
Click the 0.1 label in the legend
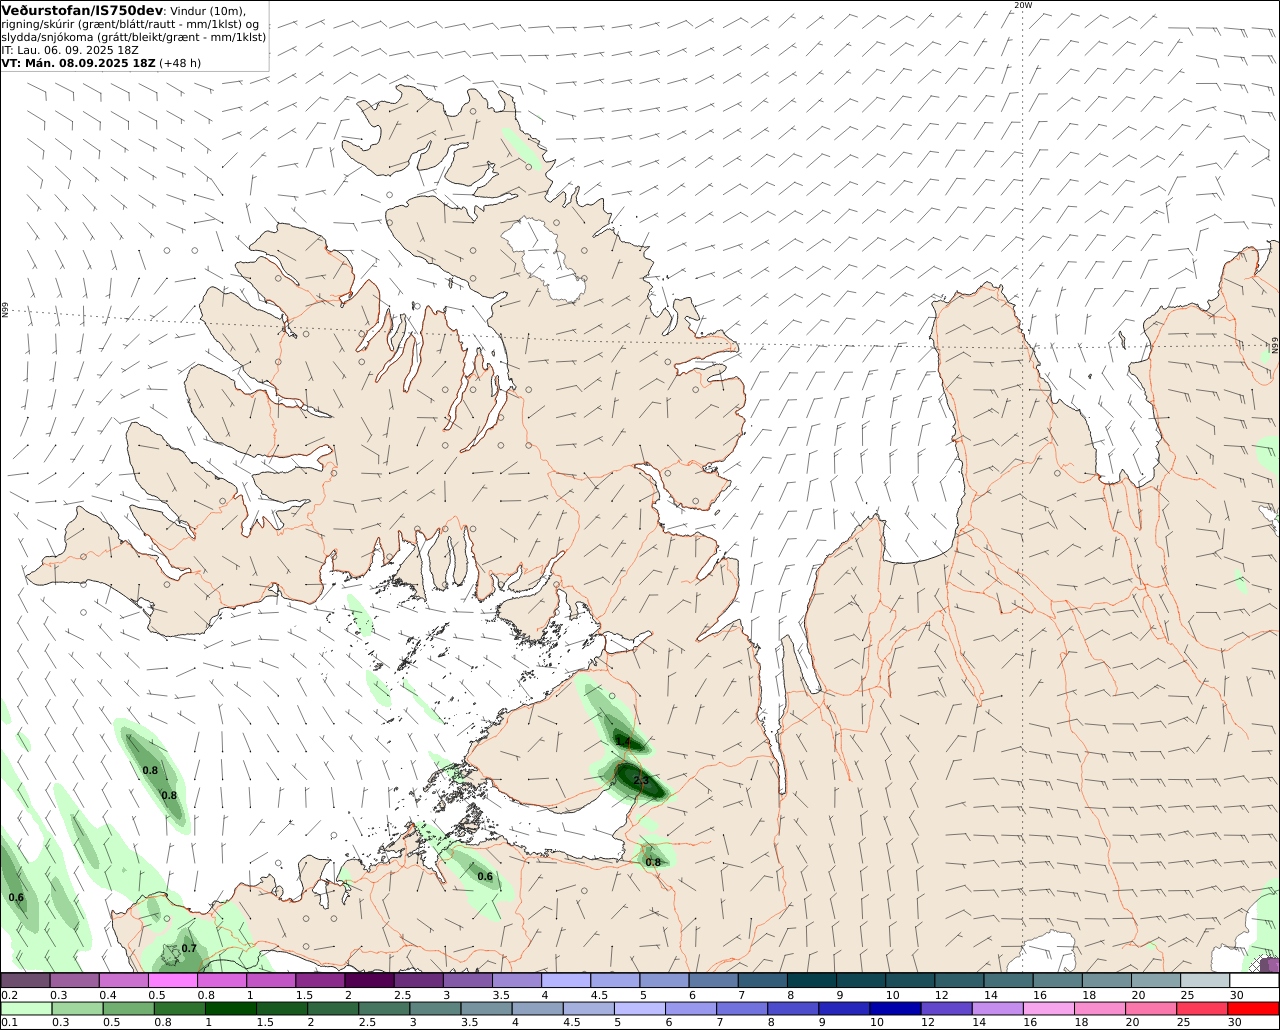pos(9,1022)
